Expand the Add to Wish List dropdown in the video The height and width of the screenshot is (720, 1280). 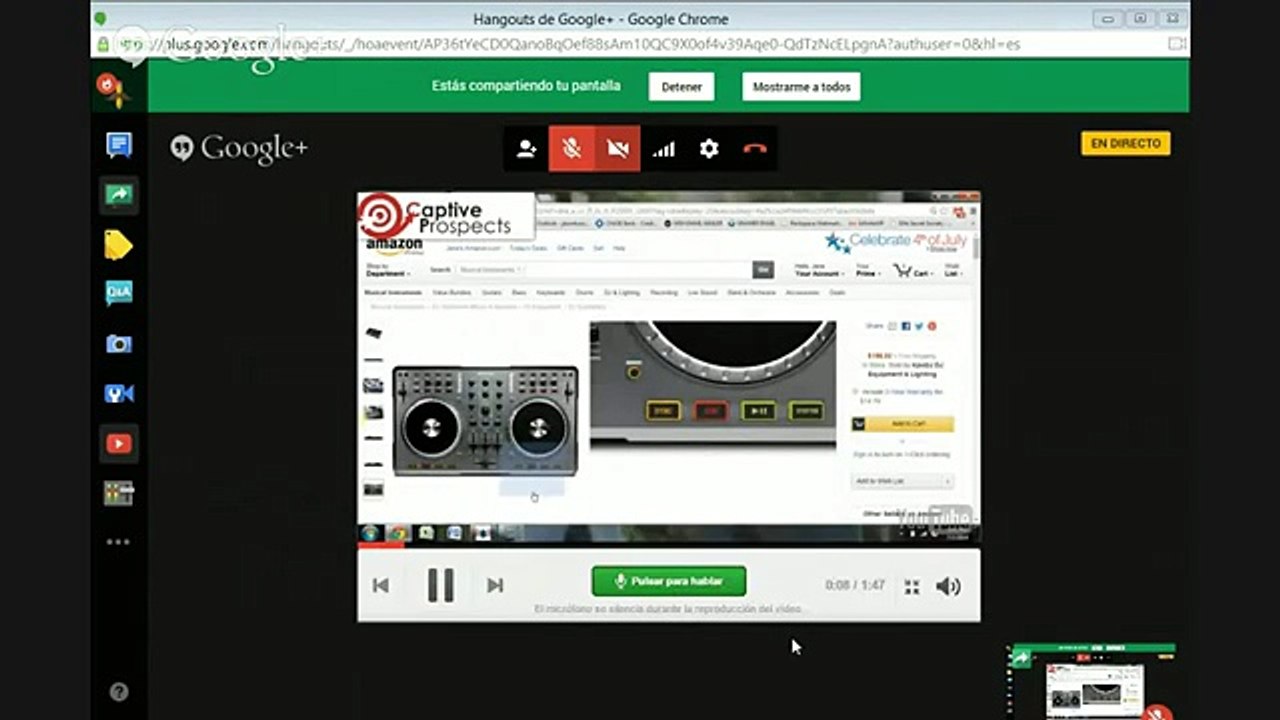tap(903, 481)
